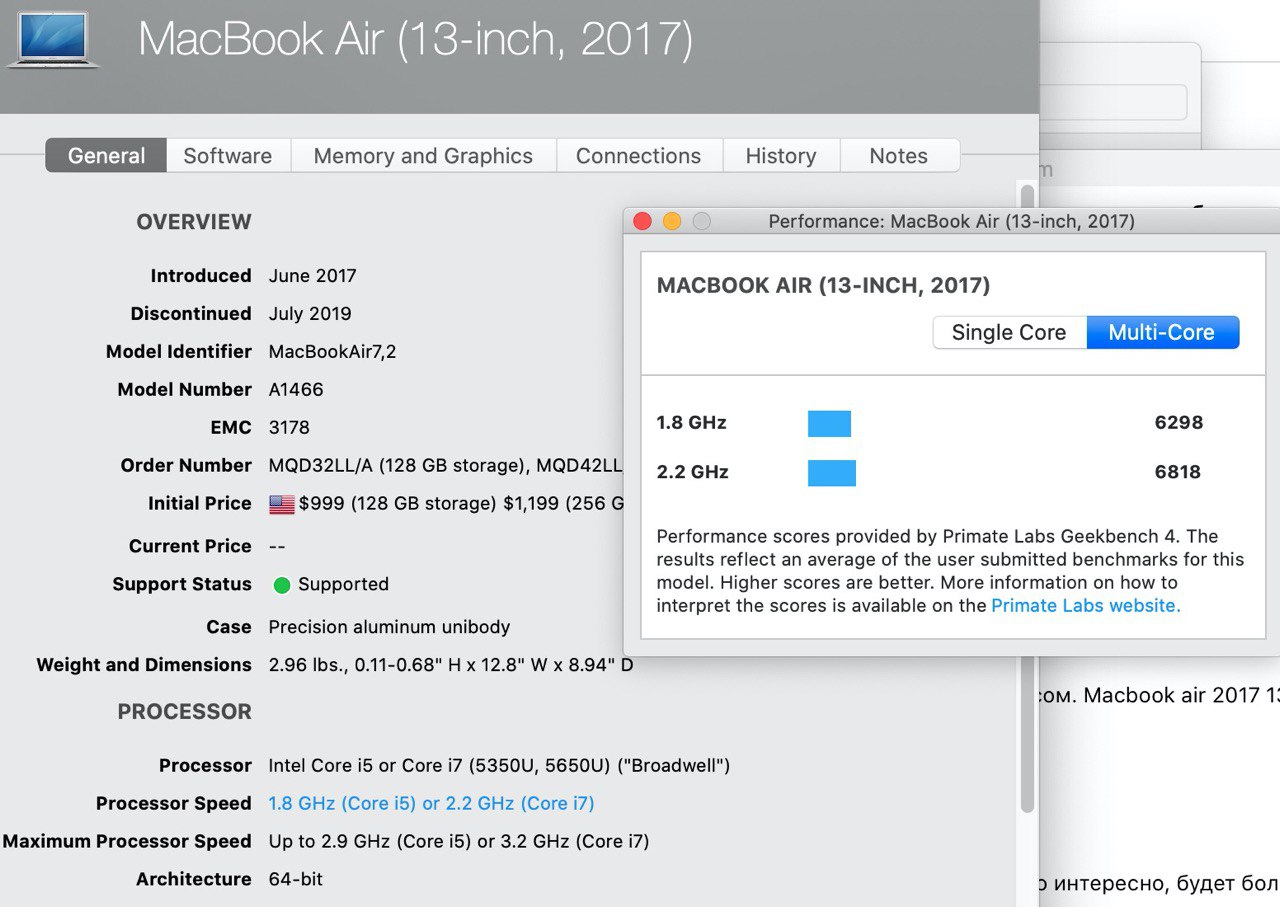Screen dimensions: 1280x907
Task: Select the Single Core segment
Action: [x=1009, y=332]
